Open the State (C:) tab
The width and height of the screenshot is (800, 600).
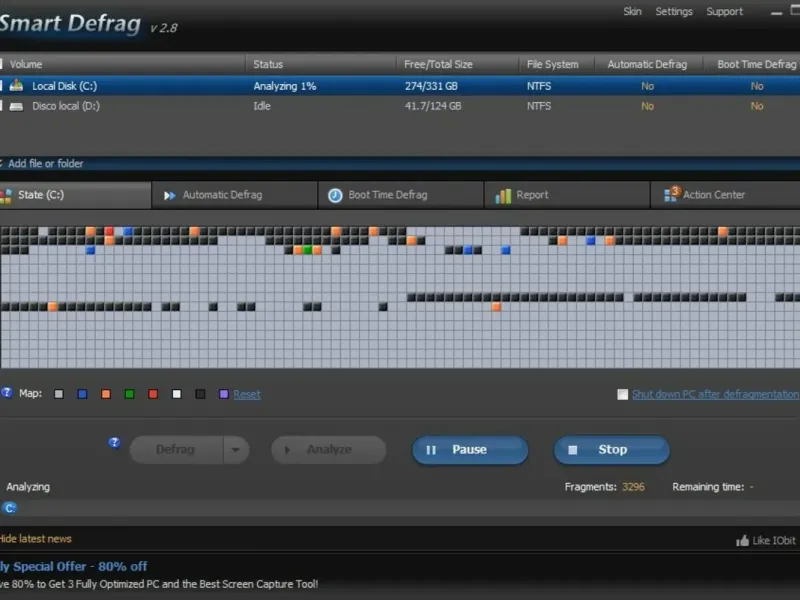[x=75, y=195]
